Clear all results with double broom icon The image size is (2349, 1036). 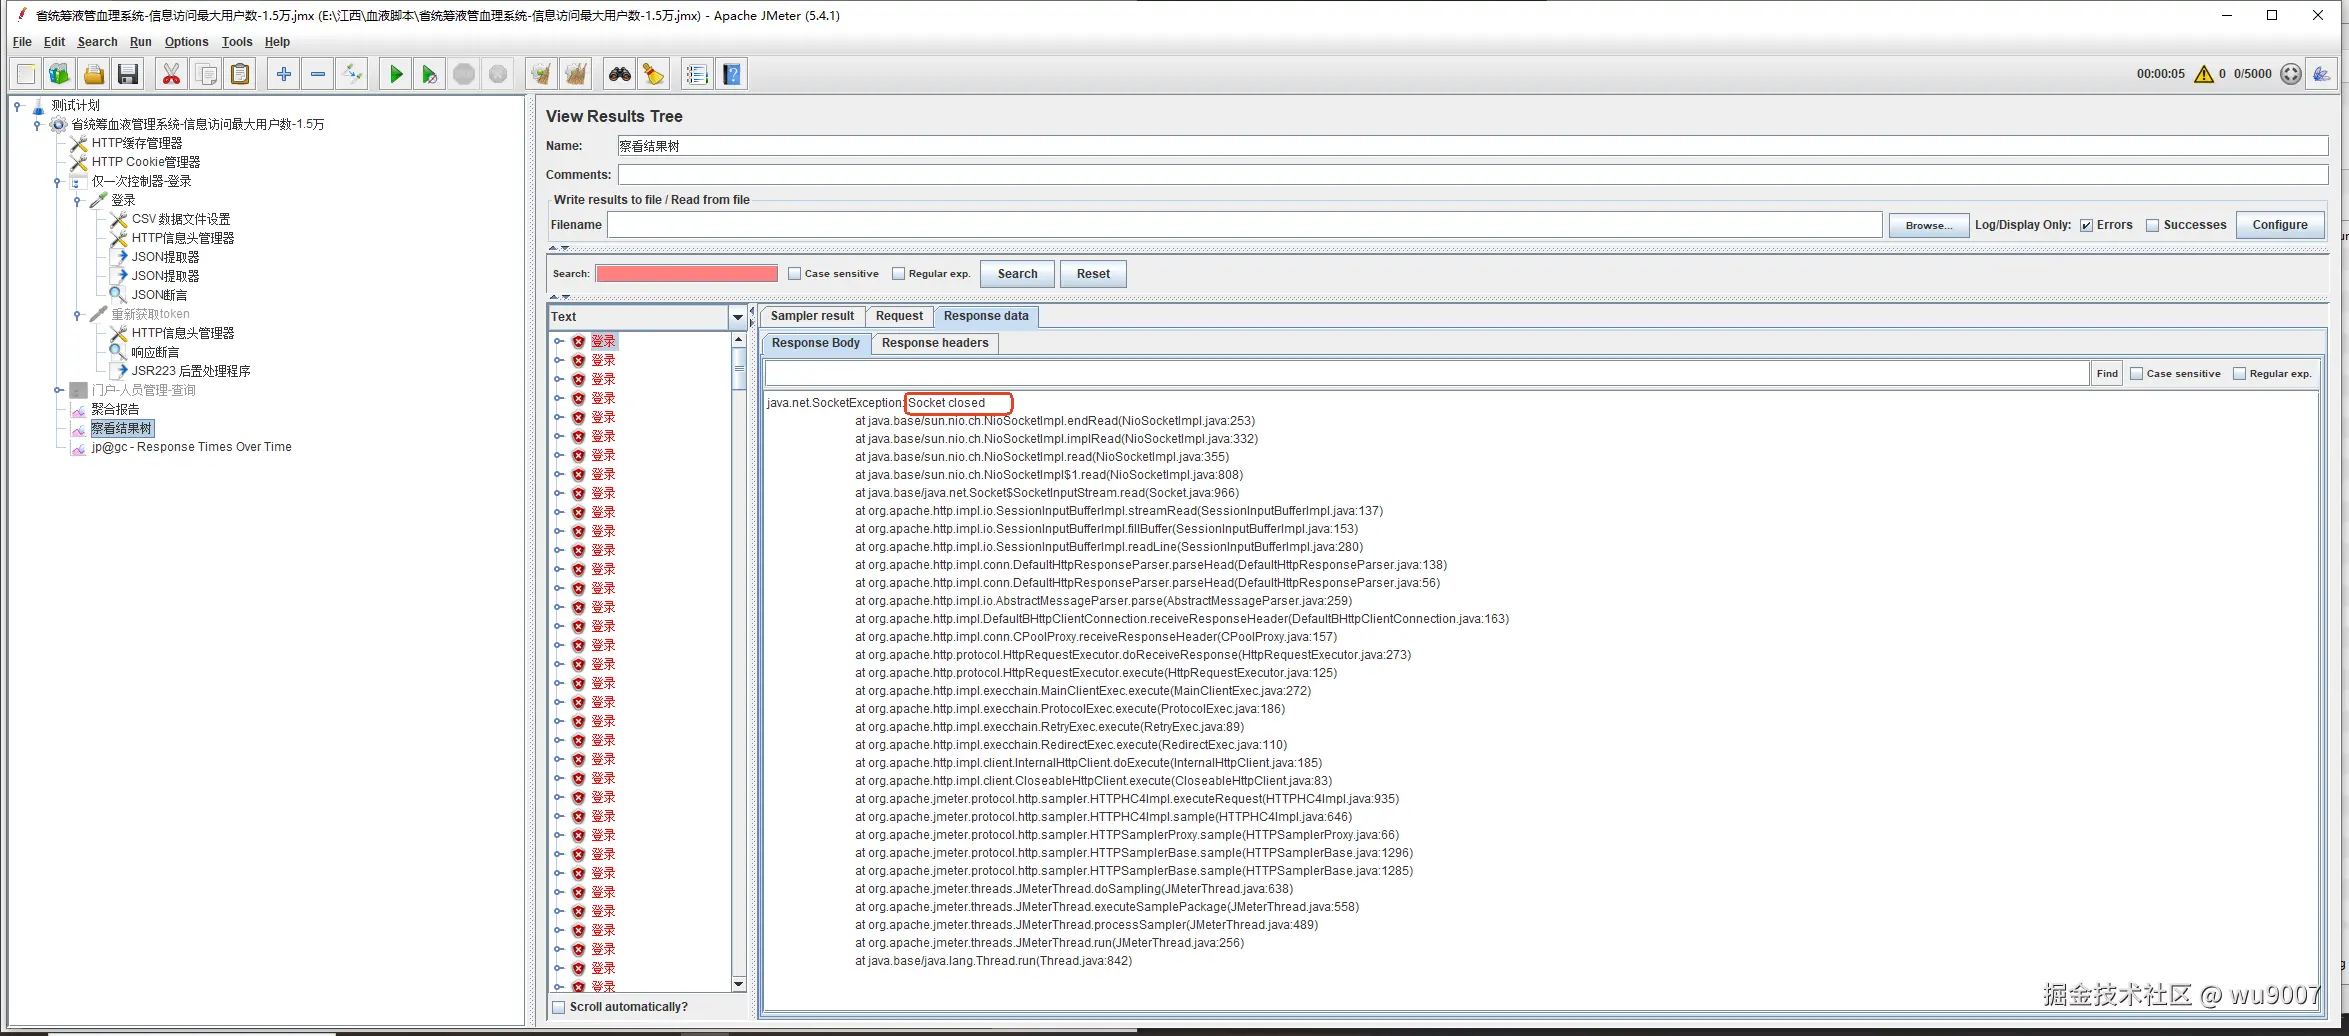point(575,74)
